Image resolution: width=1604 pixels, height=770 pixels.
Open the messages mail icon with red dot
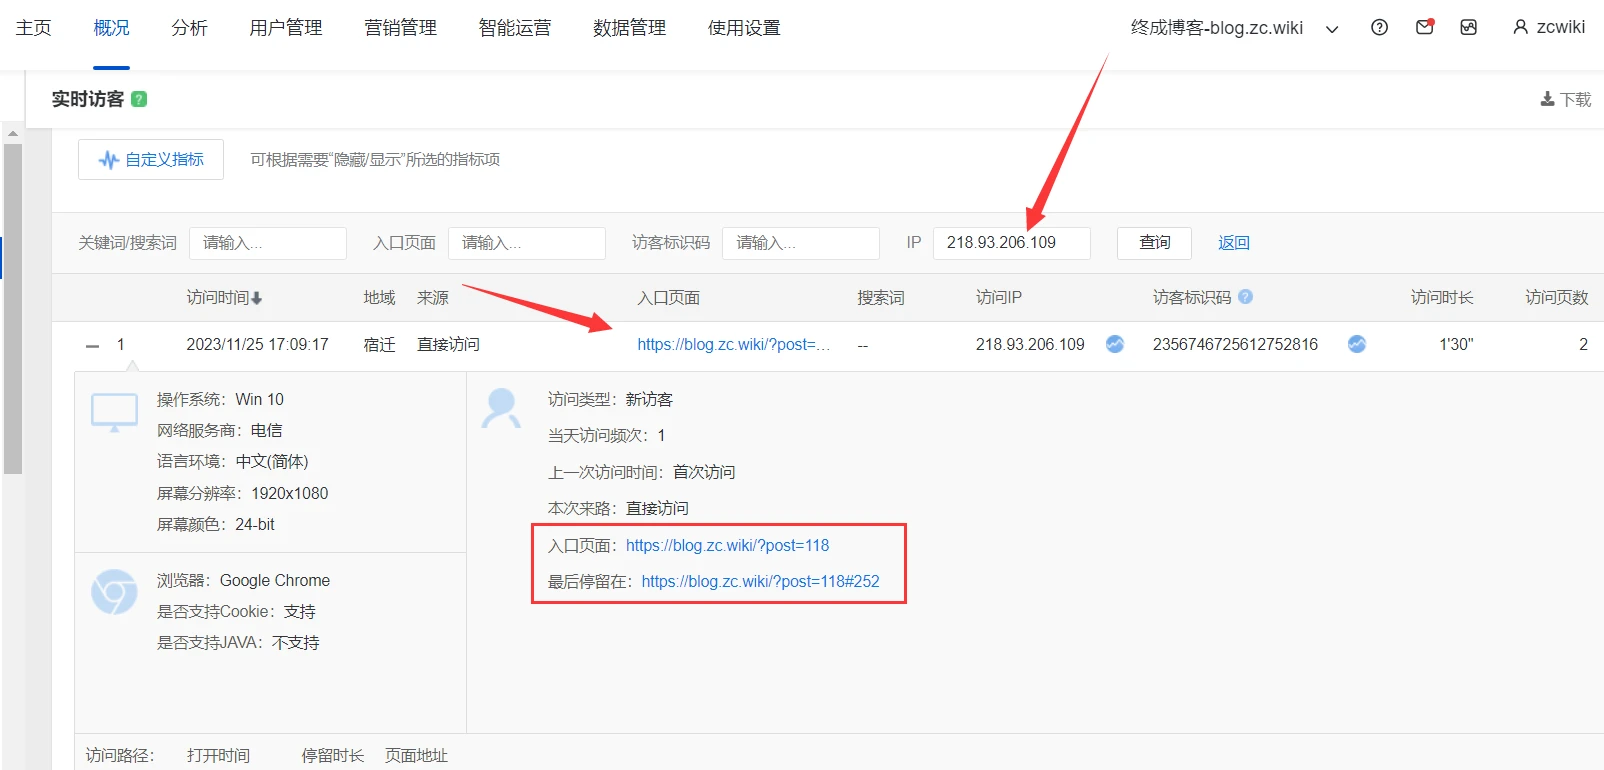click(x=1425, y=27)
